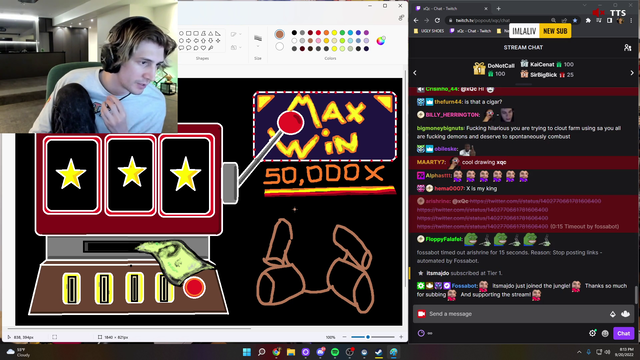Open File Explorer from the taskbar
Viewport: 640px width, 360px height.
291,352
